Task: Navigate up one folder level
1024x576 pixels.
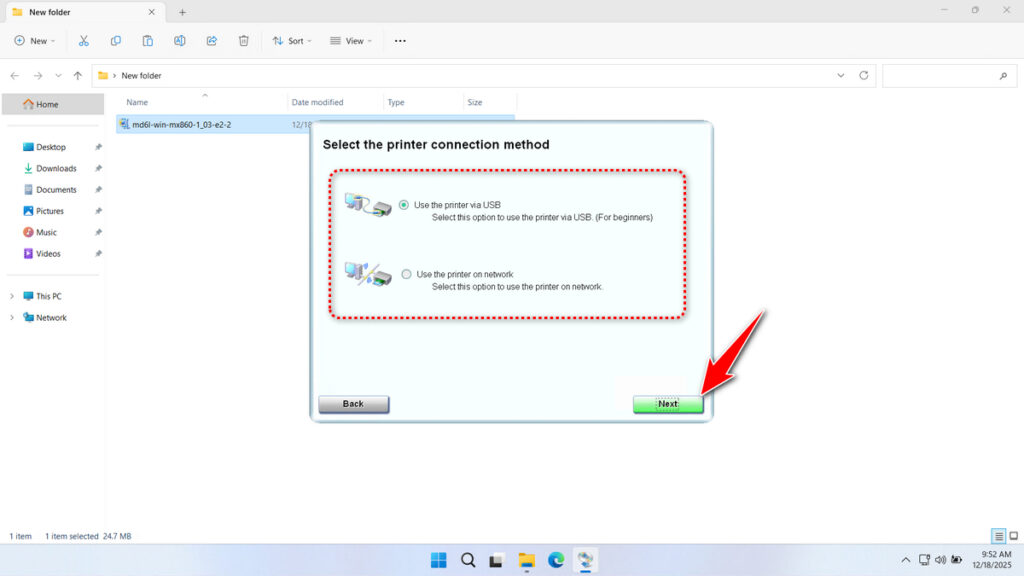Action: [78, 76]
